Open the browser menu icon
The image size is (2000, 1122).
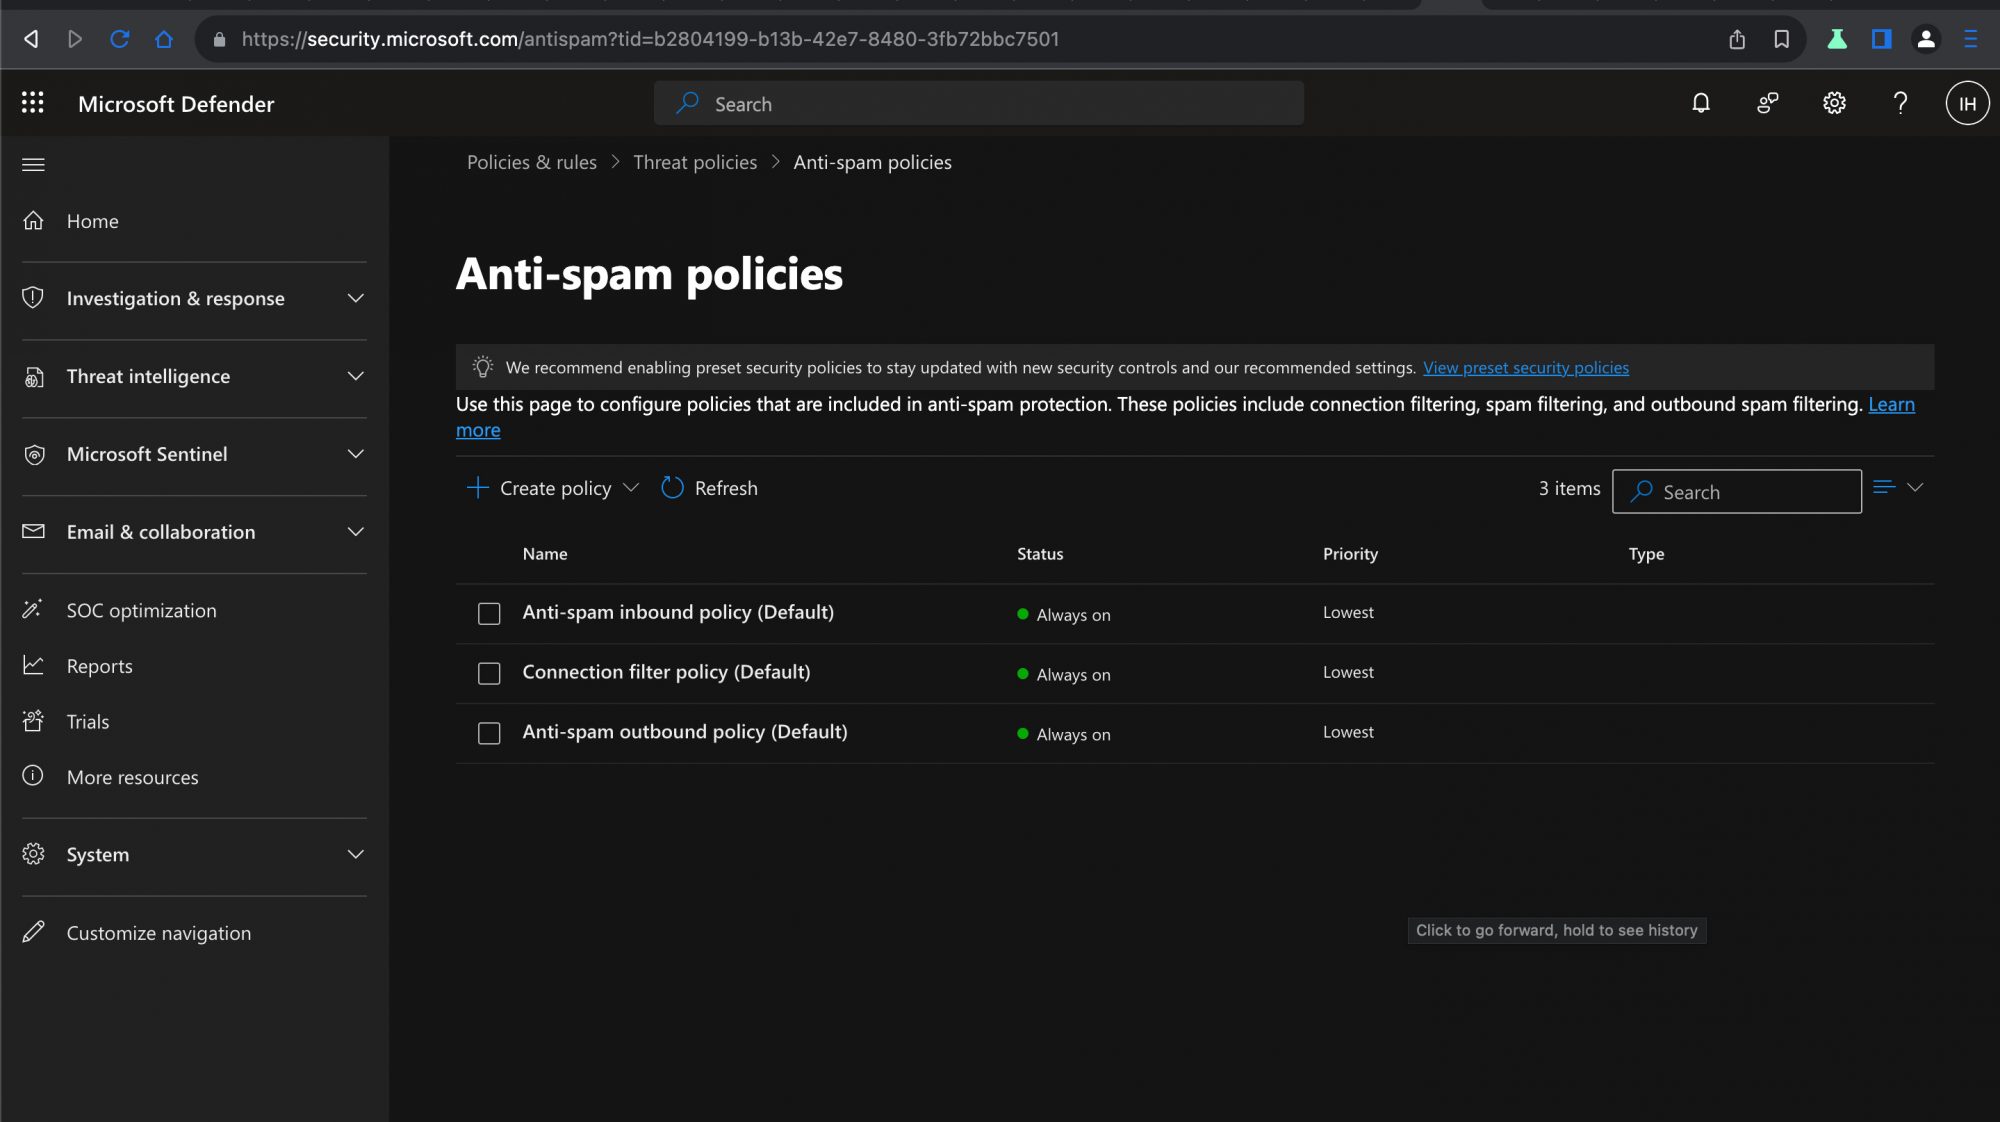(x=1970, y=39)
